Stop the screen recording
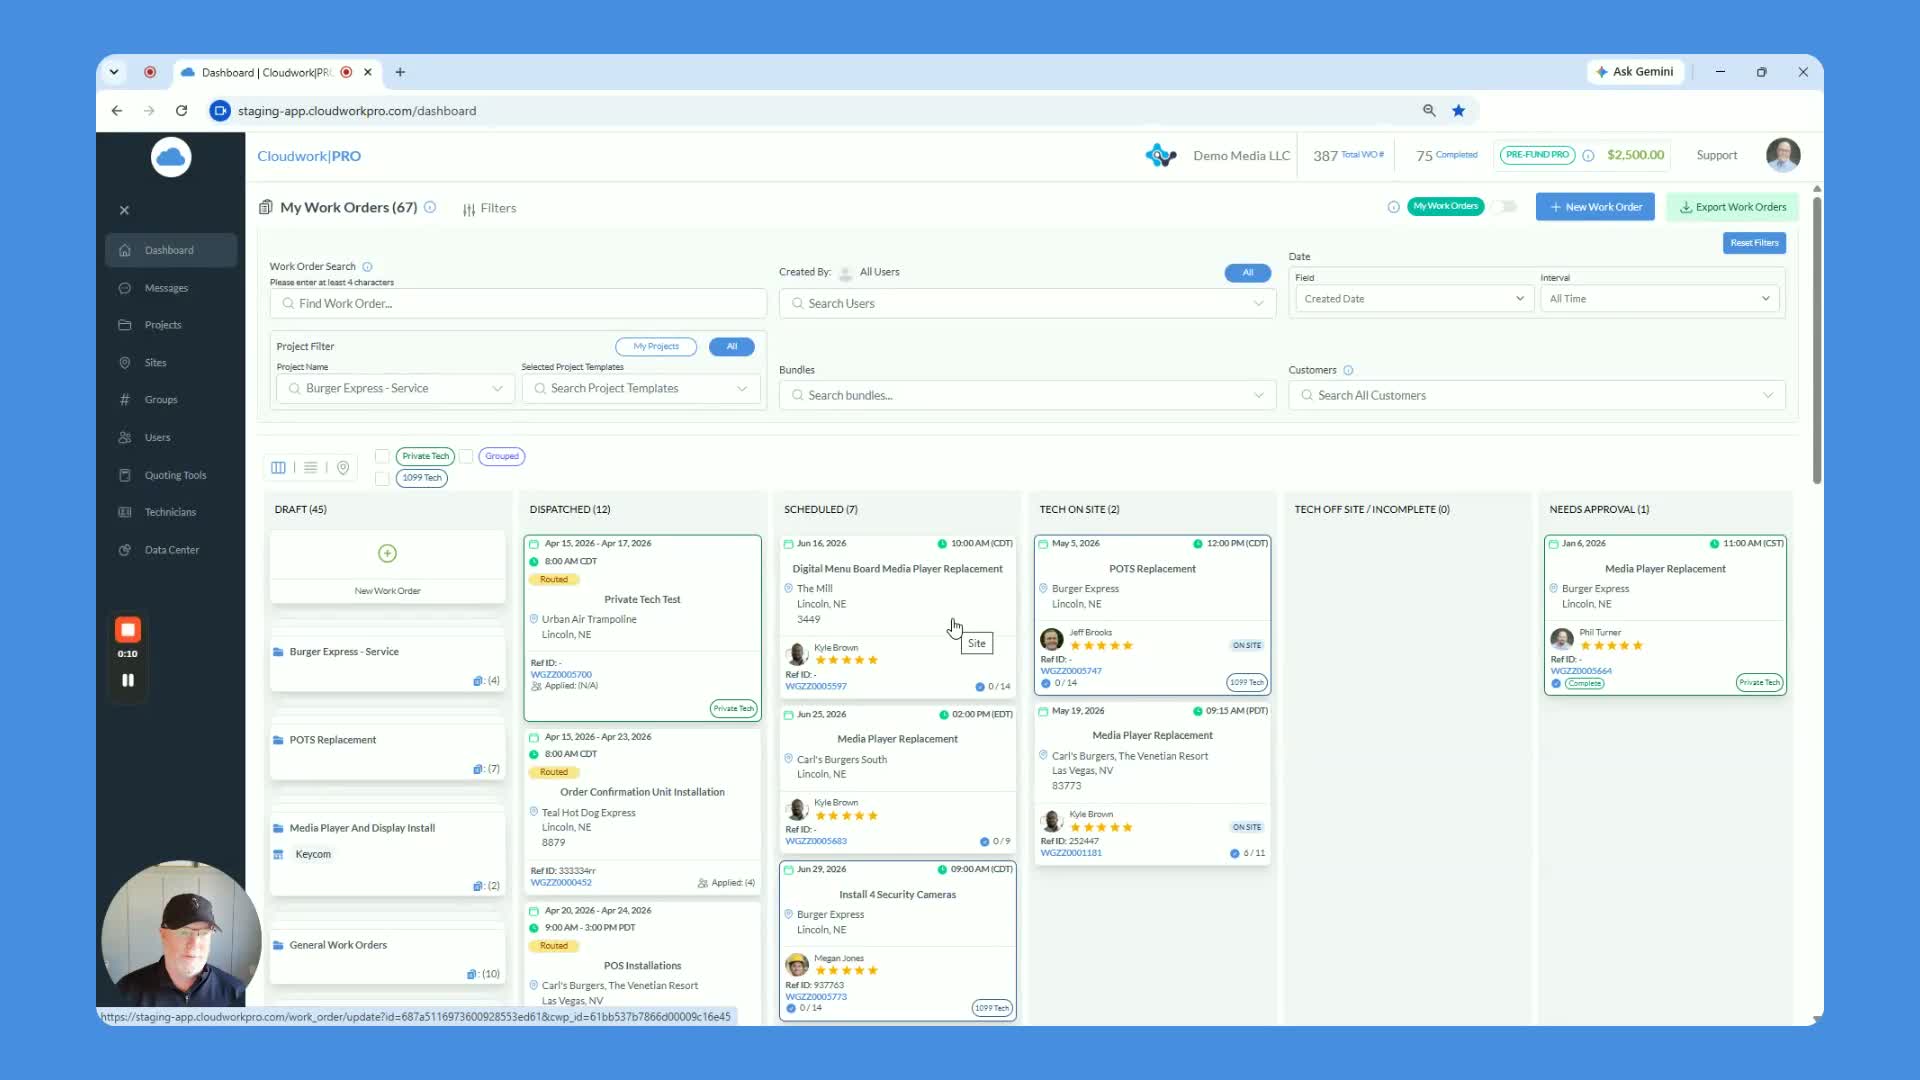This screenshot has height=1080, width=1920. click(x=128, y=630)
